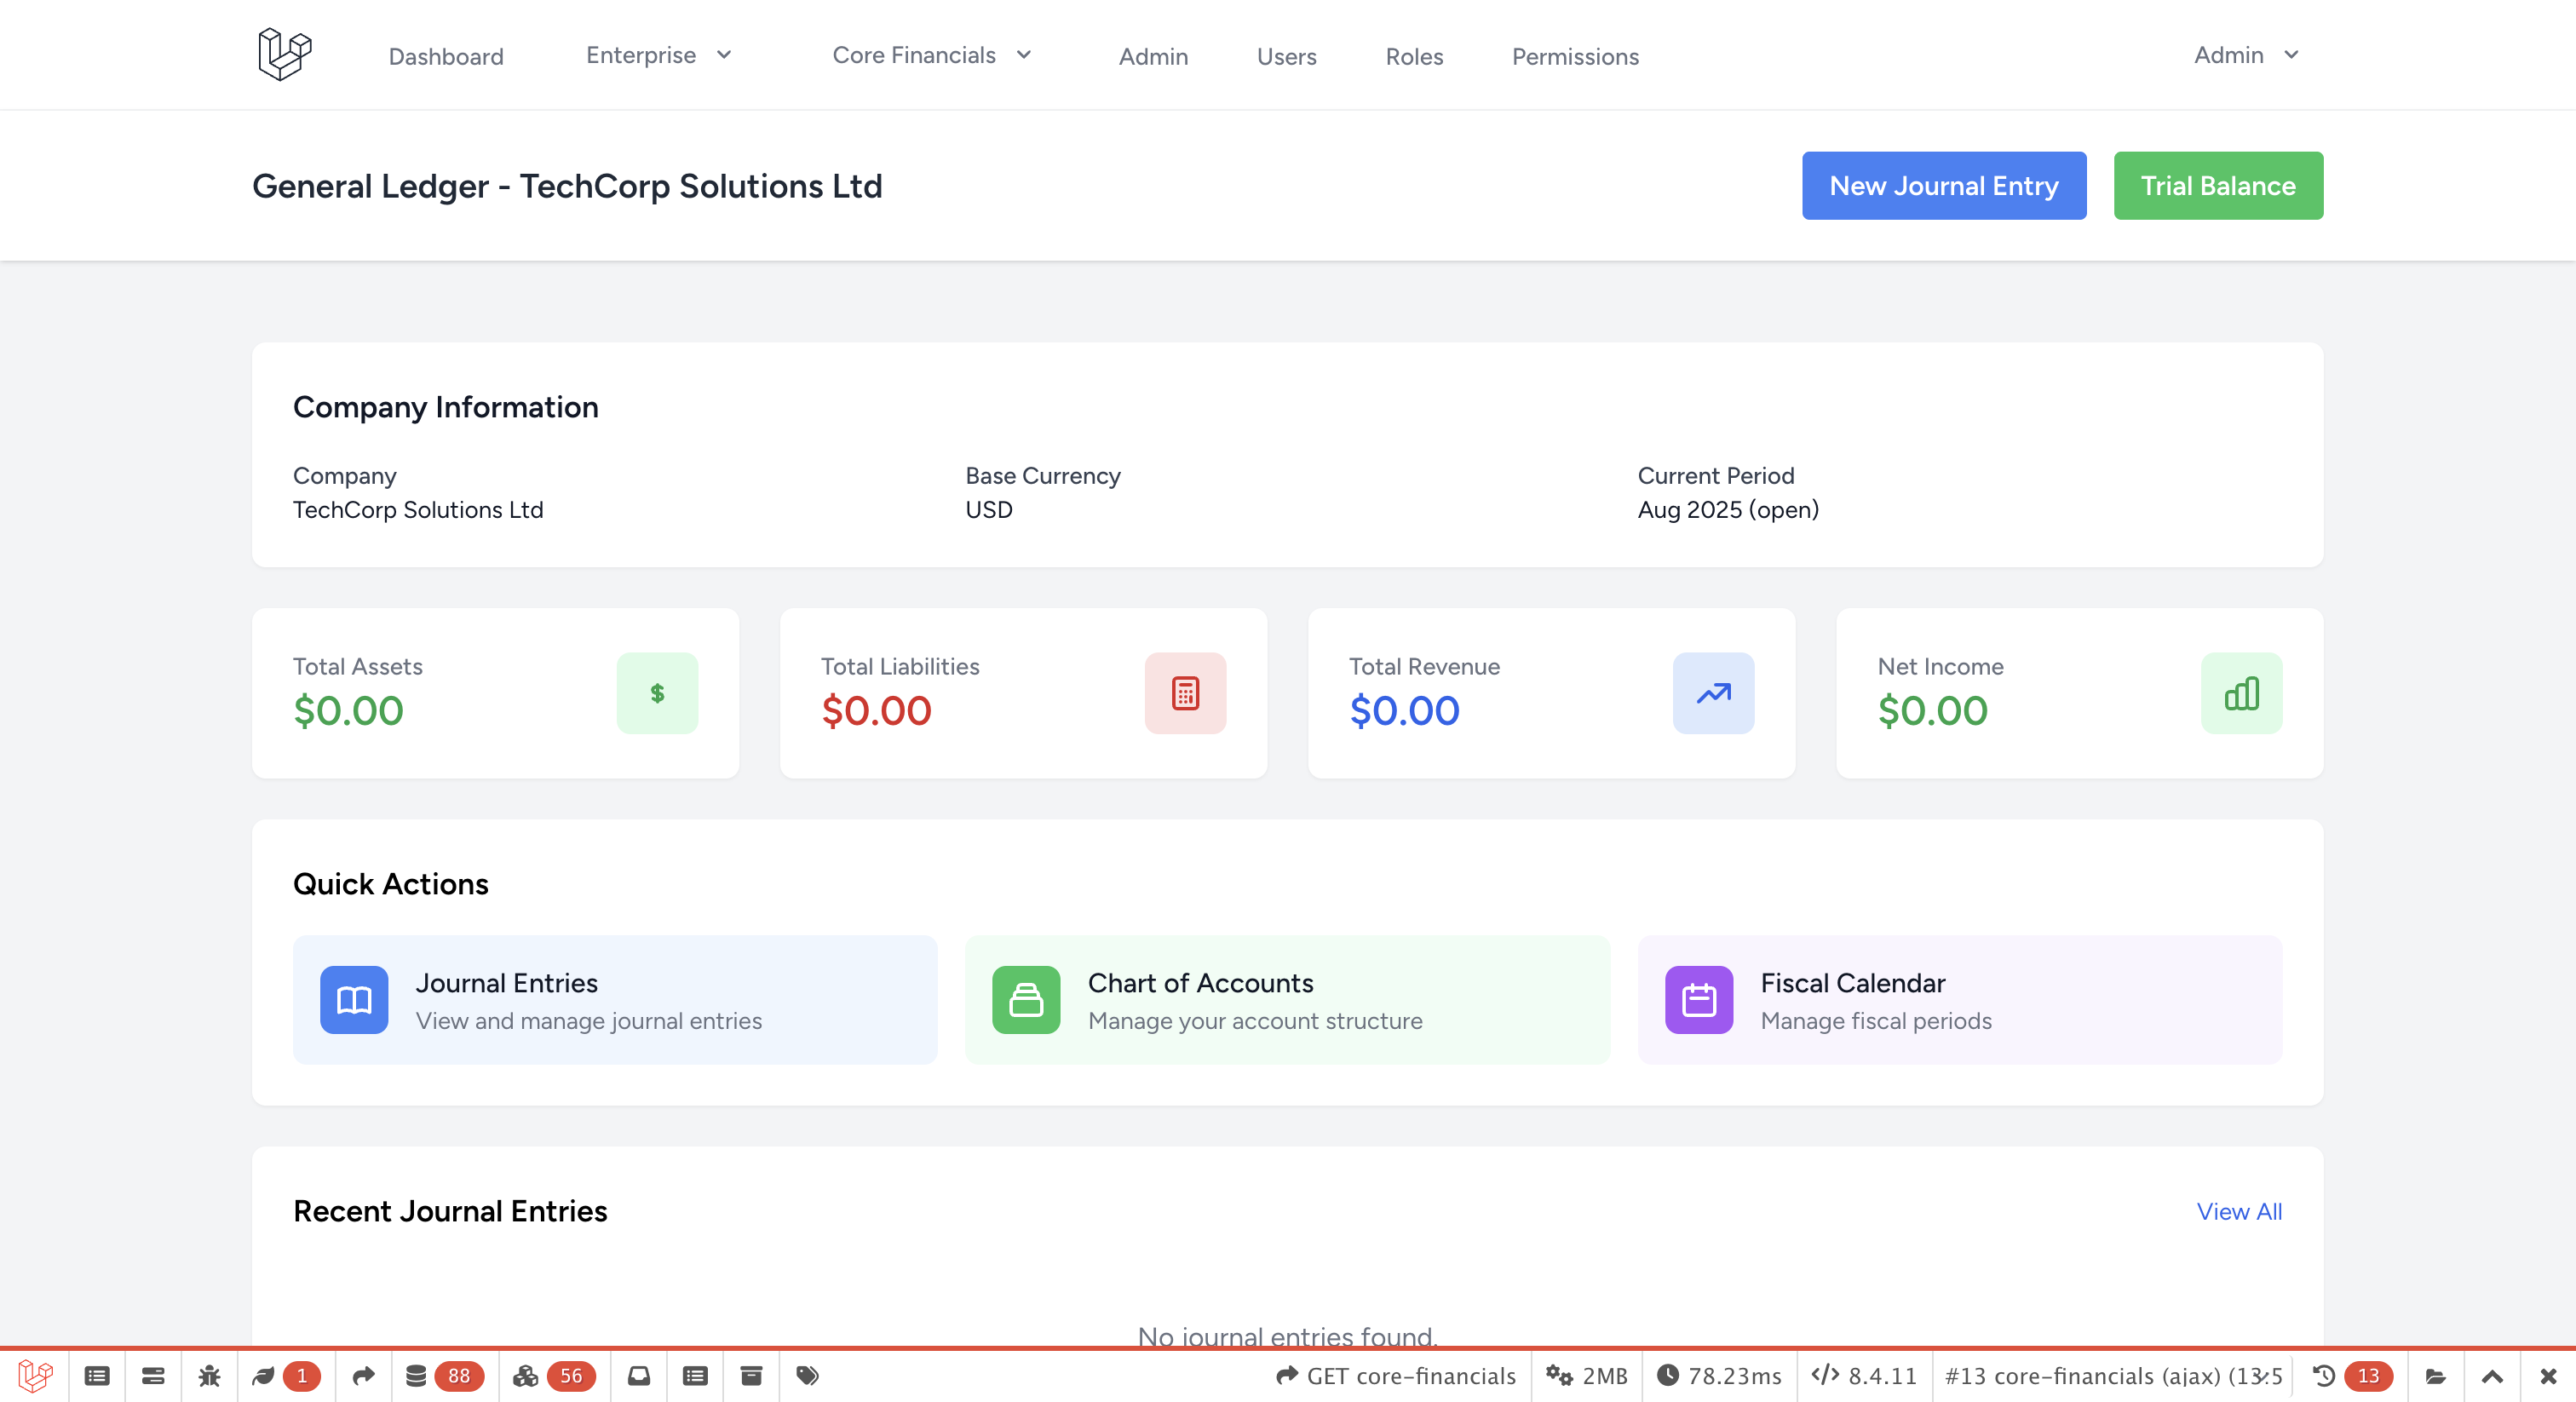The image size is (2576, 1402).
Task: Open the debugbar Gate list icon
Action: pos(695,1376)
